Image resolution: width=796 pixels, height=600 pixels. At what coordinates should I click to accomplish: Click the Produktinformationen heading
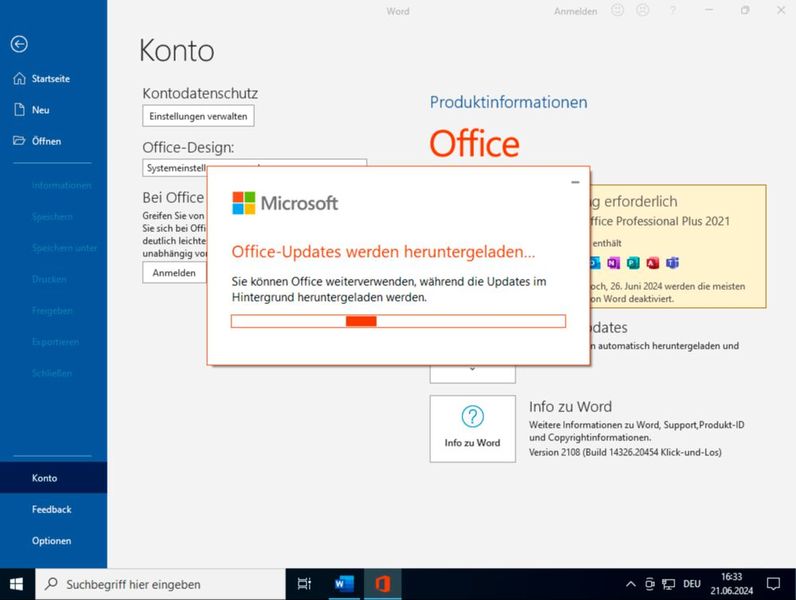[509, 103]
